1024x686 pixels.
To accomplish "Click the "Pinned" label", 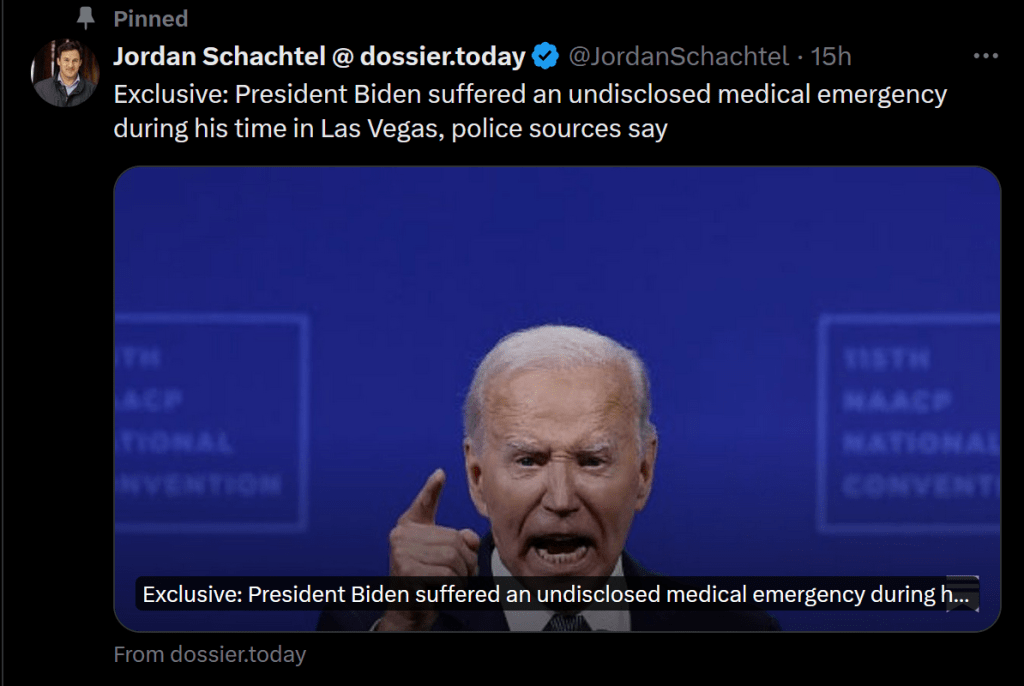I will click(150, 19).
